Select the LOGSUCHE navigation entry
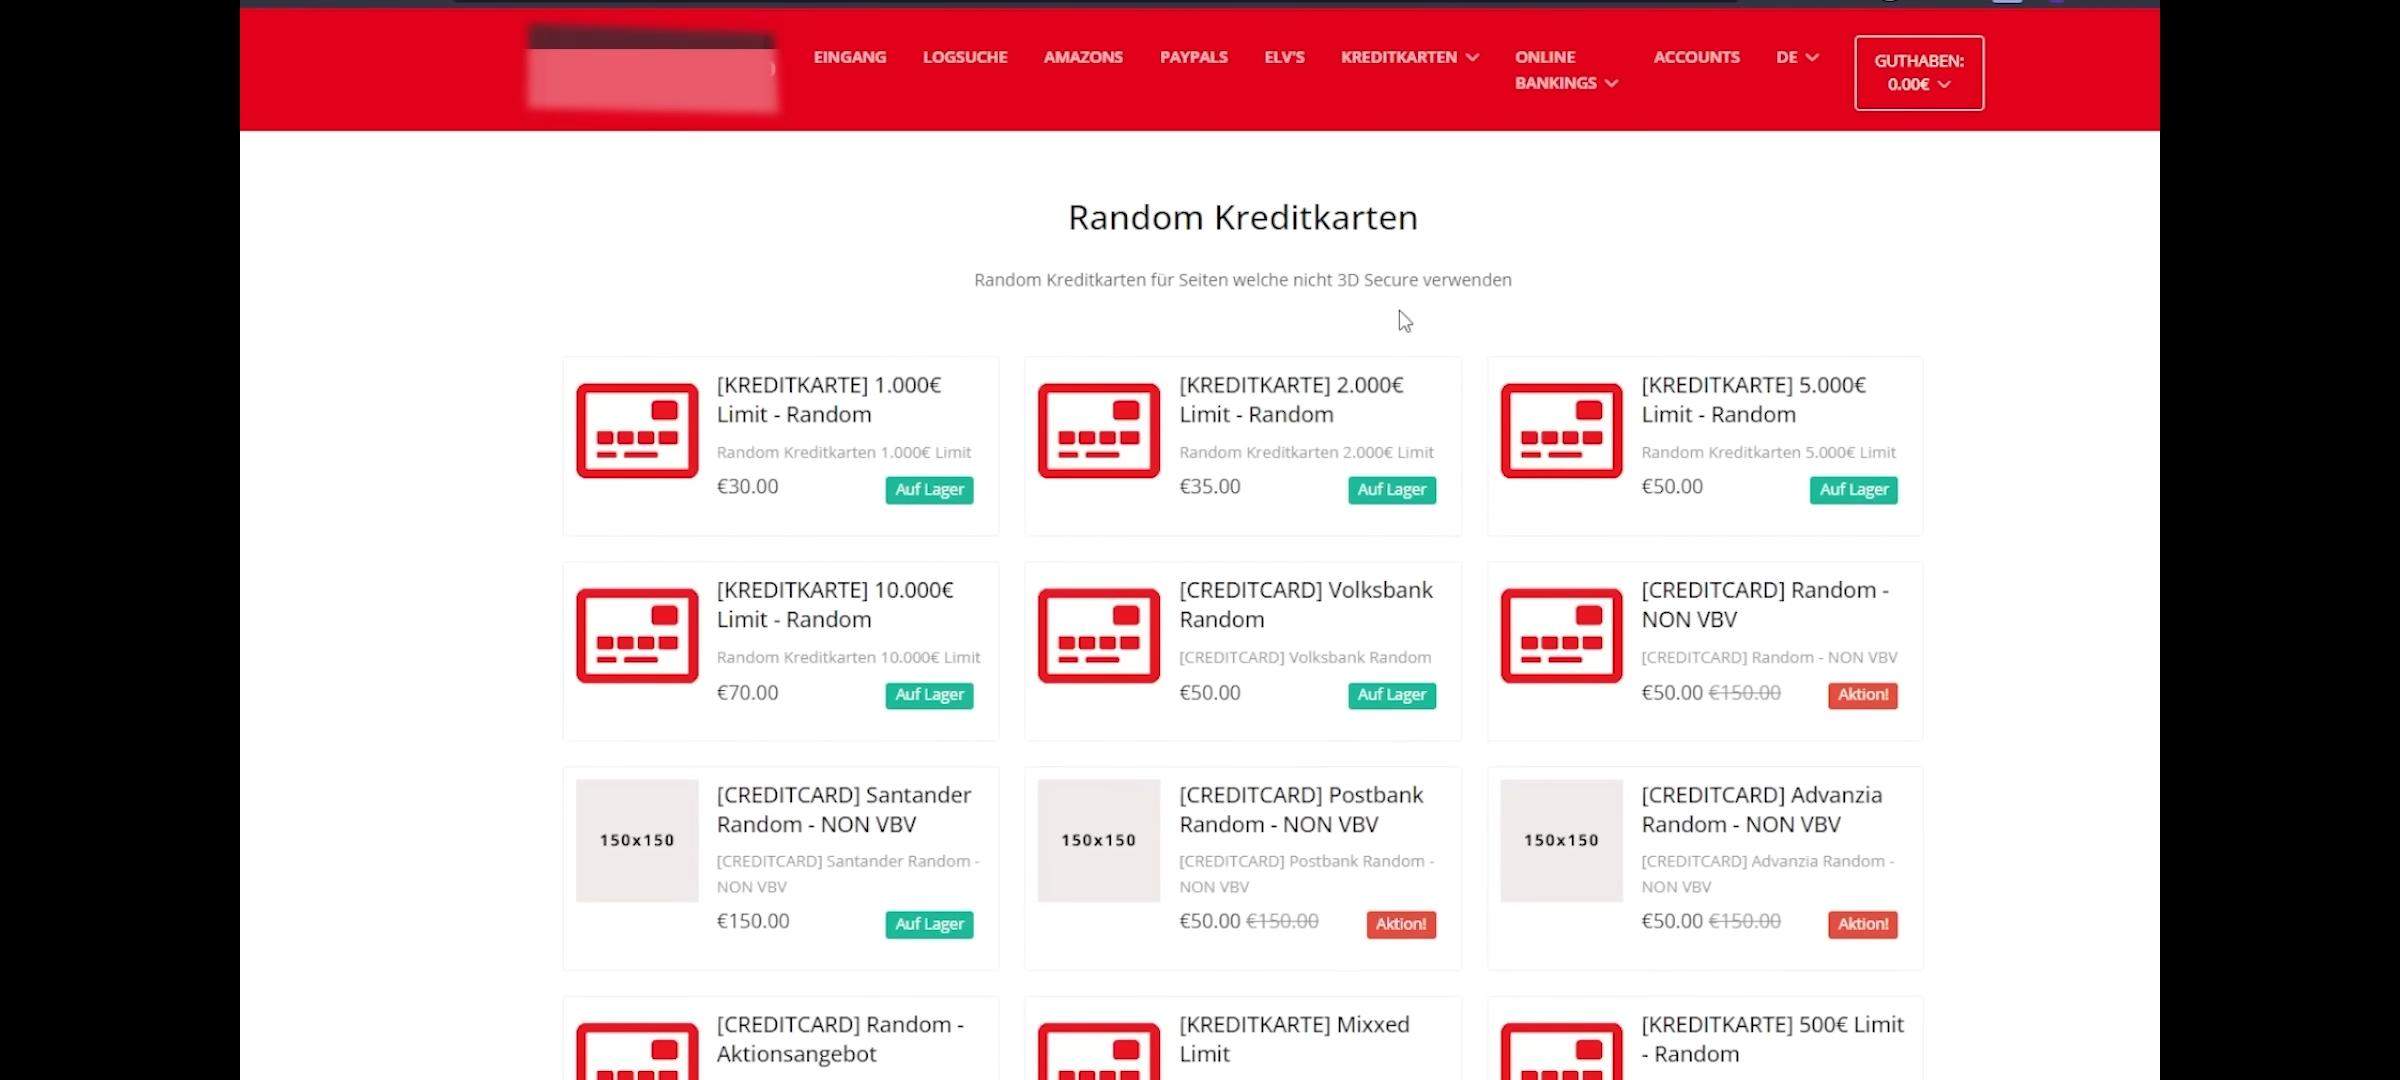The height and width of the screenshot is (1080, 2400). click(x=964, y=57)
